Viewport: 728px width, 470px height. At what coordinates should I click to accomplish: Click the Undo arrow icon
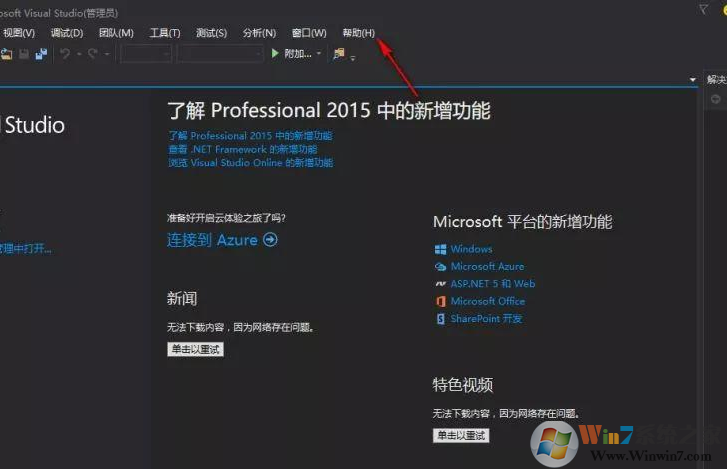click(65, 54)
